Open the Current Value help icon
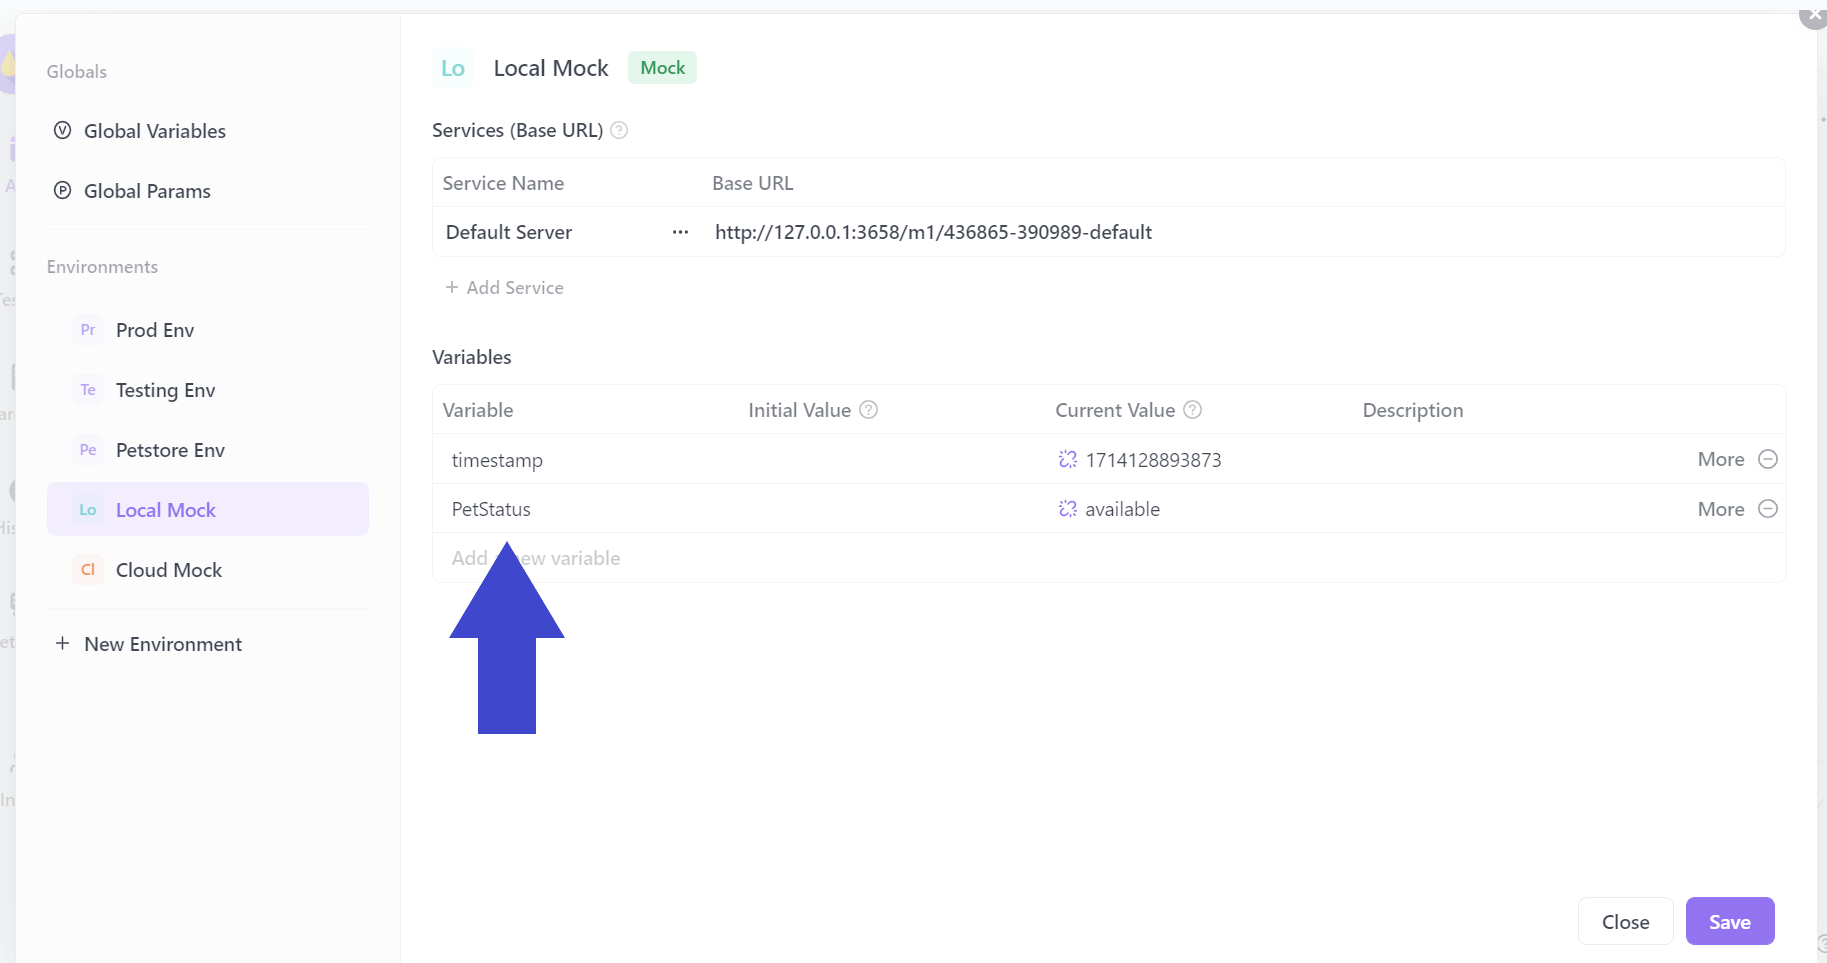 [x=1193, y=410]
